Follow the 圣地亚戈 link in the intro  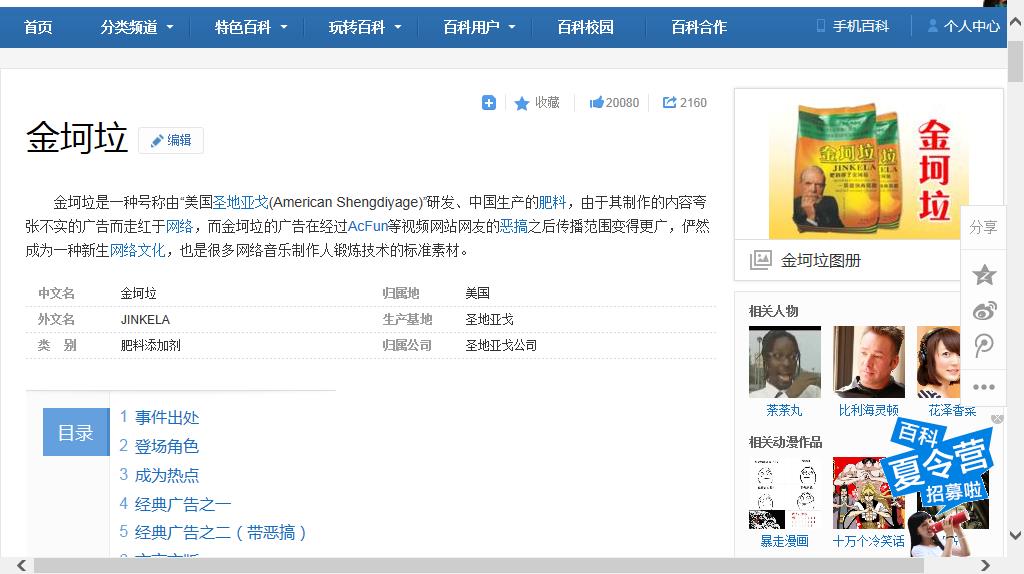click(240, 202)
